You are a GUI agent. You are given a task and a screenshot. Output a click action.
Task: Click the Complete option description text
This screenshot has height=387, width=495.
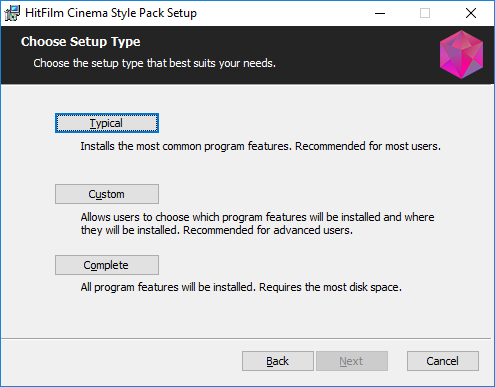(241, 287)
